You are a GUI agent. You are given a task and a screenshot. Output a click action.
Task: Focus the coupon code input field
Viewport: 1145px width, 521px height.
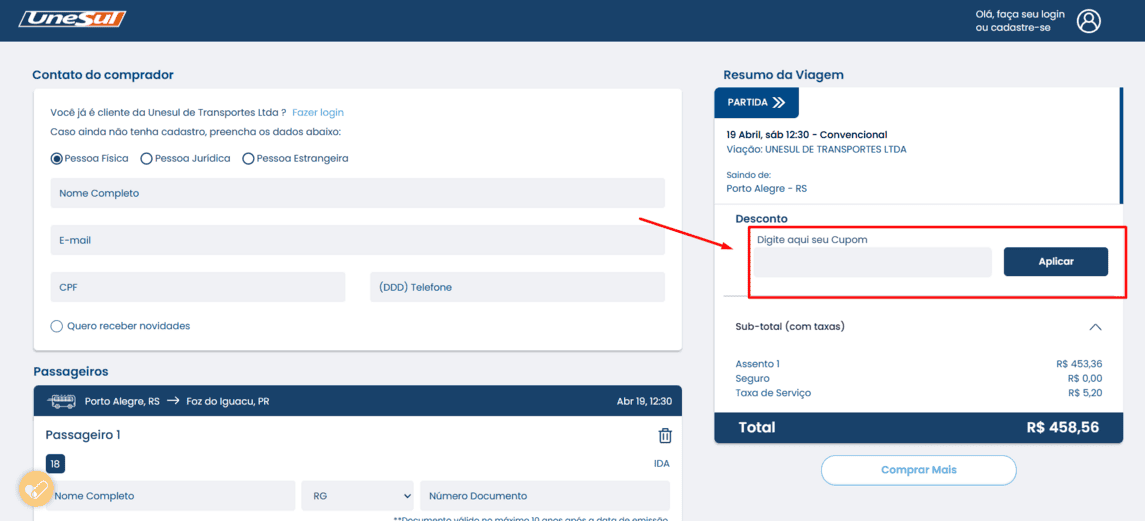tap(873, 262)
